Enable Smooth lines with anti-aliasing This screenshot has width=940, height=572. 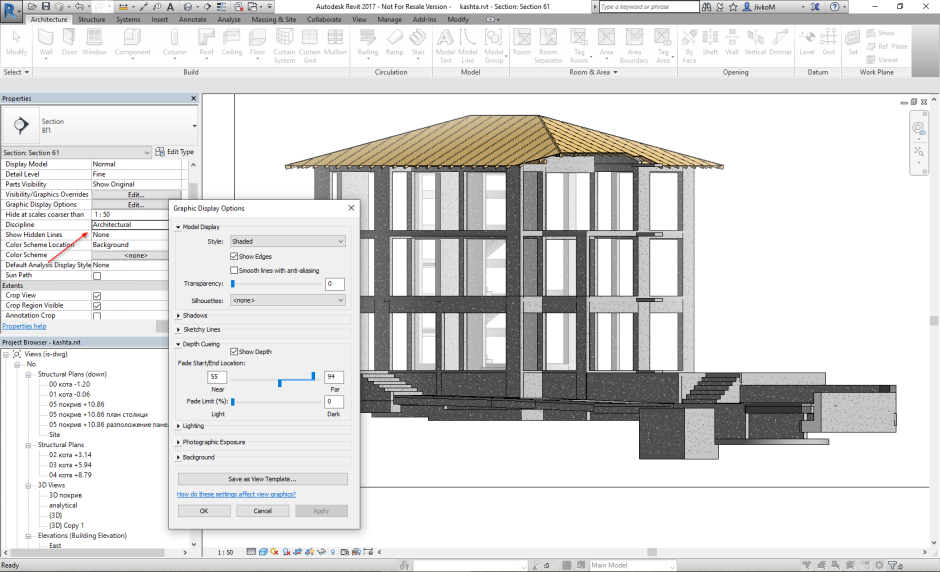tap(234, 270)
